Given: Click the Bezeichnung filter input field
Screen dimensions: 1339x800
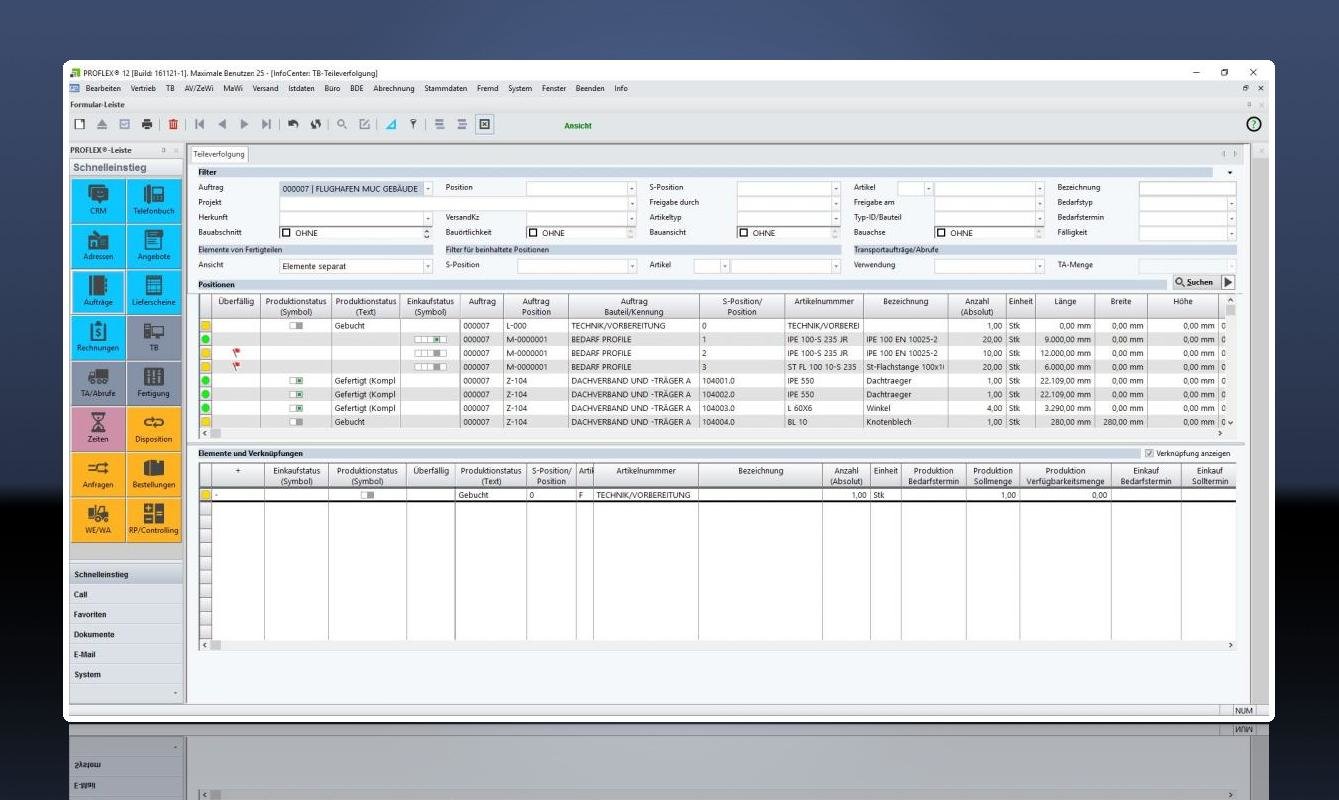Looking at the screenshot, I should point(1186,188).
